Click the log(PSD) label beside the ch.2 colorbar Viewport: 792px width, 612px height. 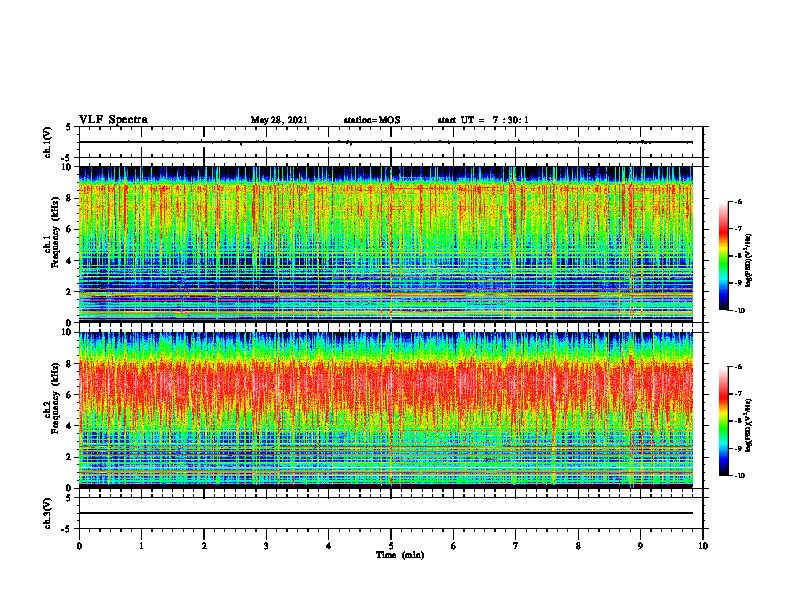point(750,425)
